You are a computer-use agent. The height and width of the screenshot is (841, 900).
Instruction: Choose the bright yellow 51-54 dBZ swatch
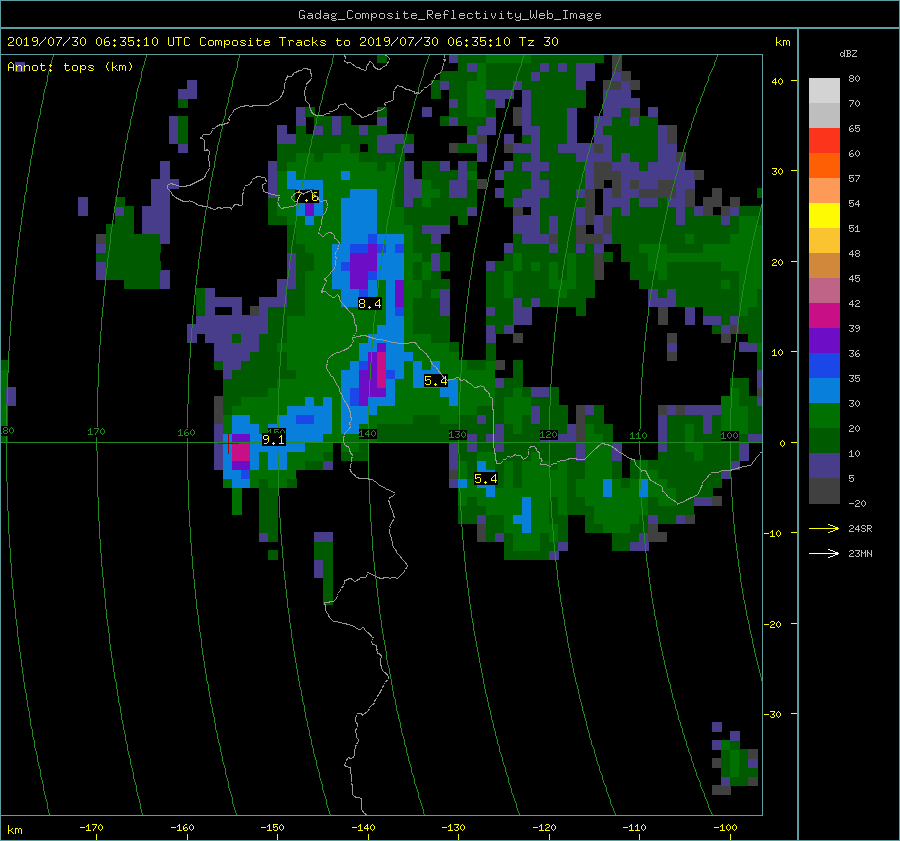(824, 215)
